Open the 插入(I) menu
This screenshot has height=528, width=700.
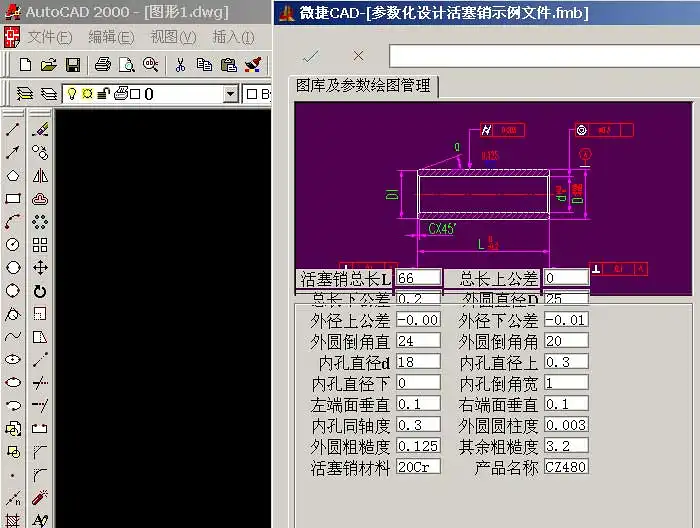233,37
